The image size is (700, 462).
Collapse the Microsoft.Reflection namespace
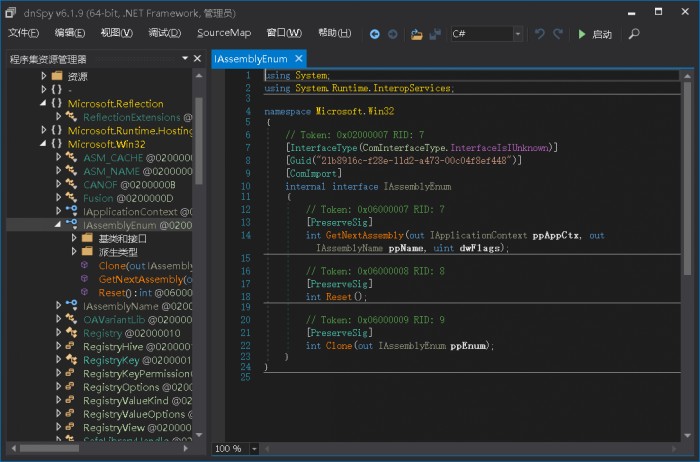[43, 103]
